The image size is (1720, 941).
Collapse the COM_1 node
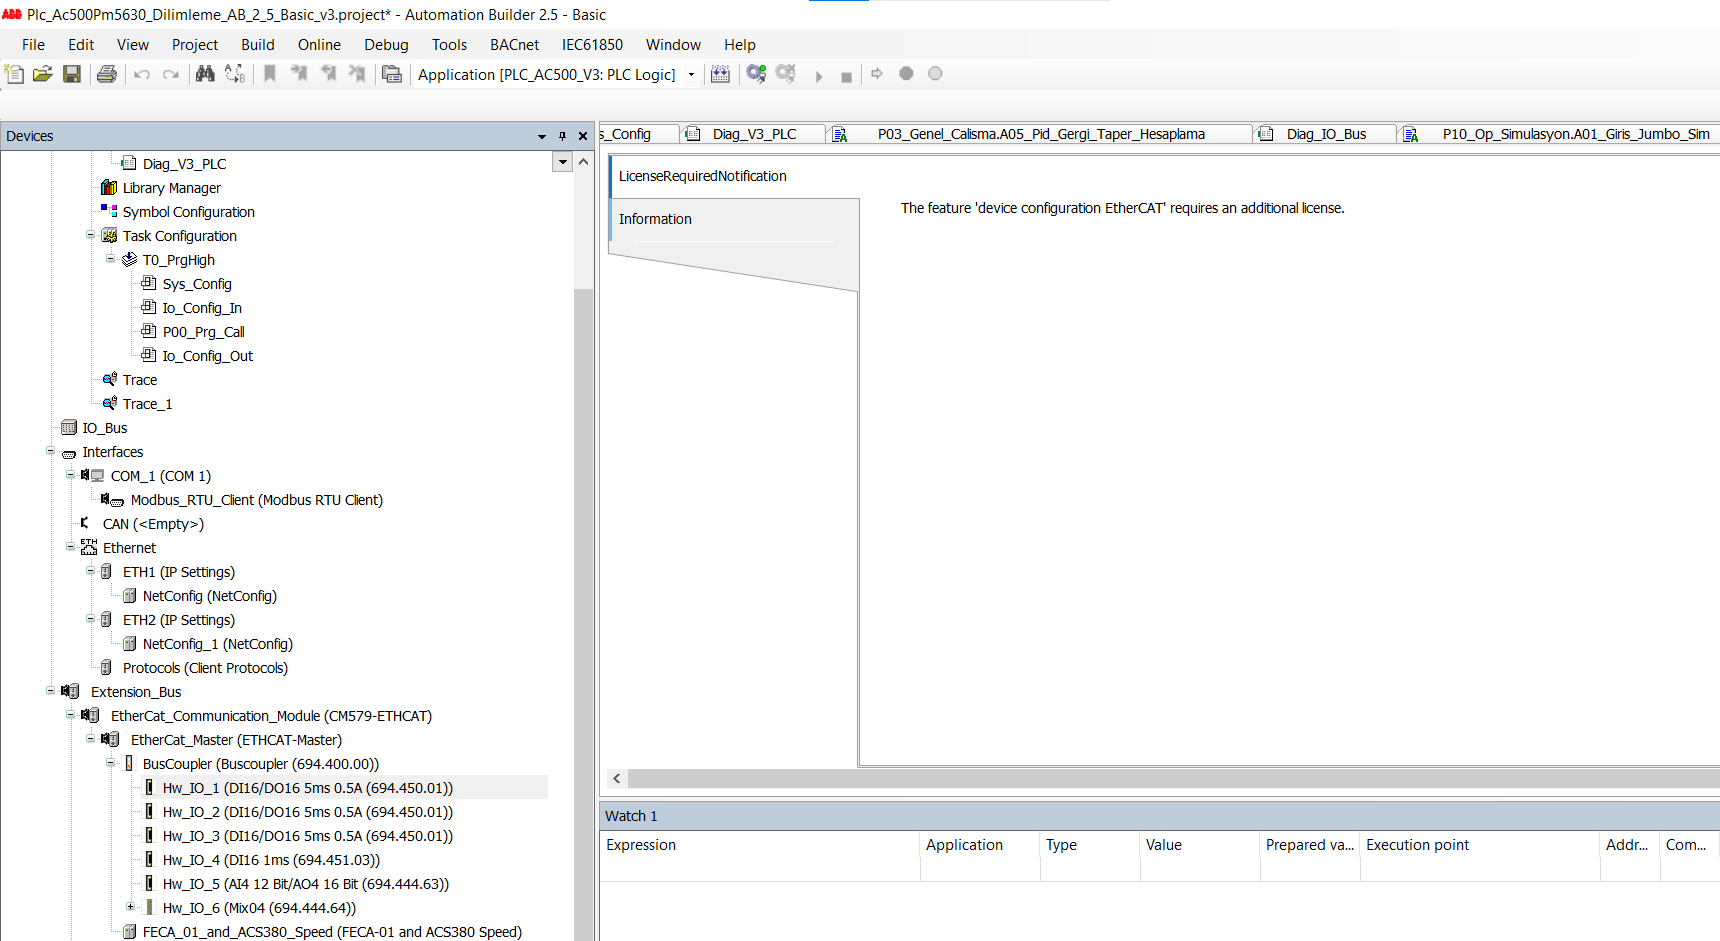tap(70, 475)
